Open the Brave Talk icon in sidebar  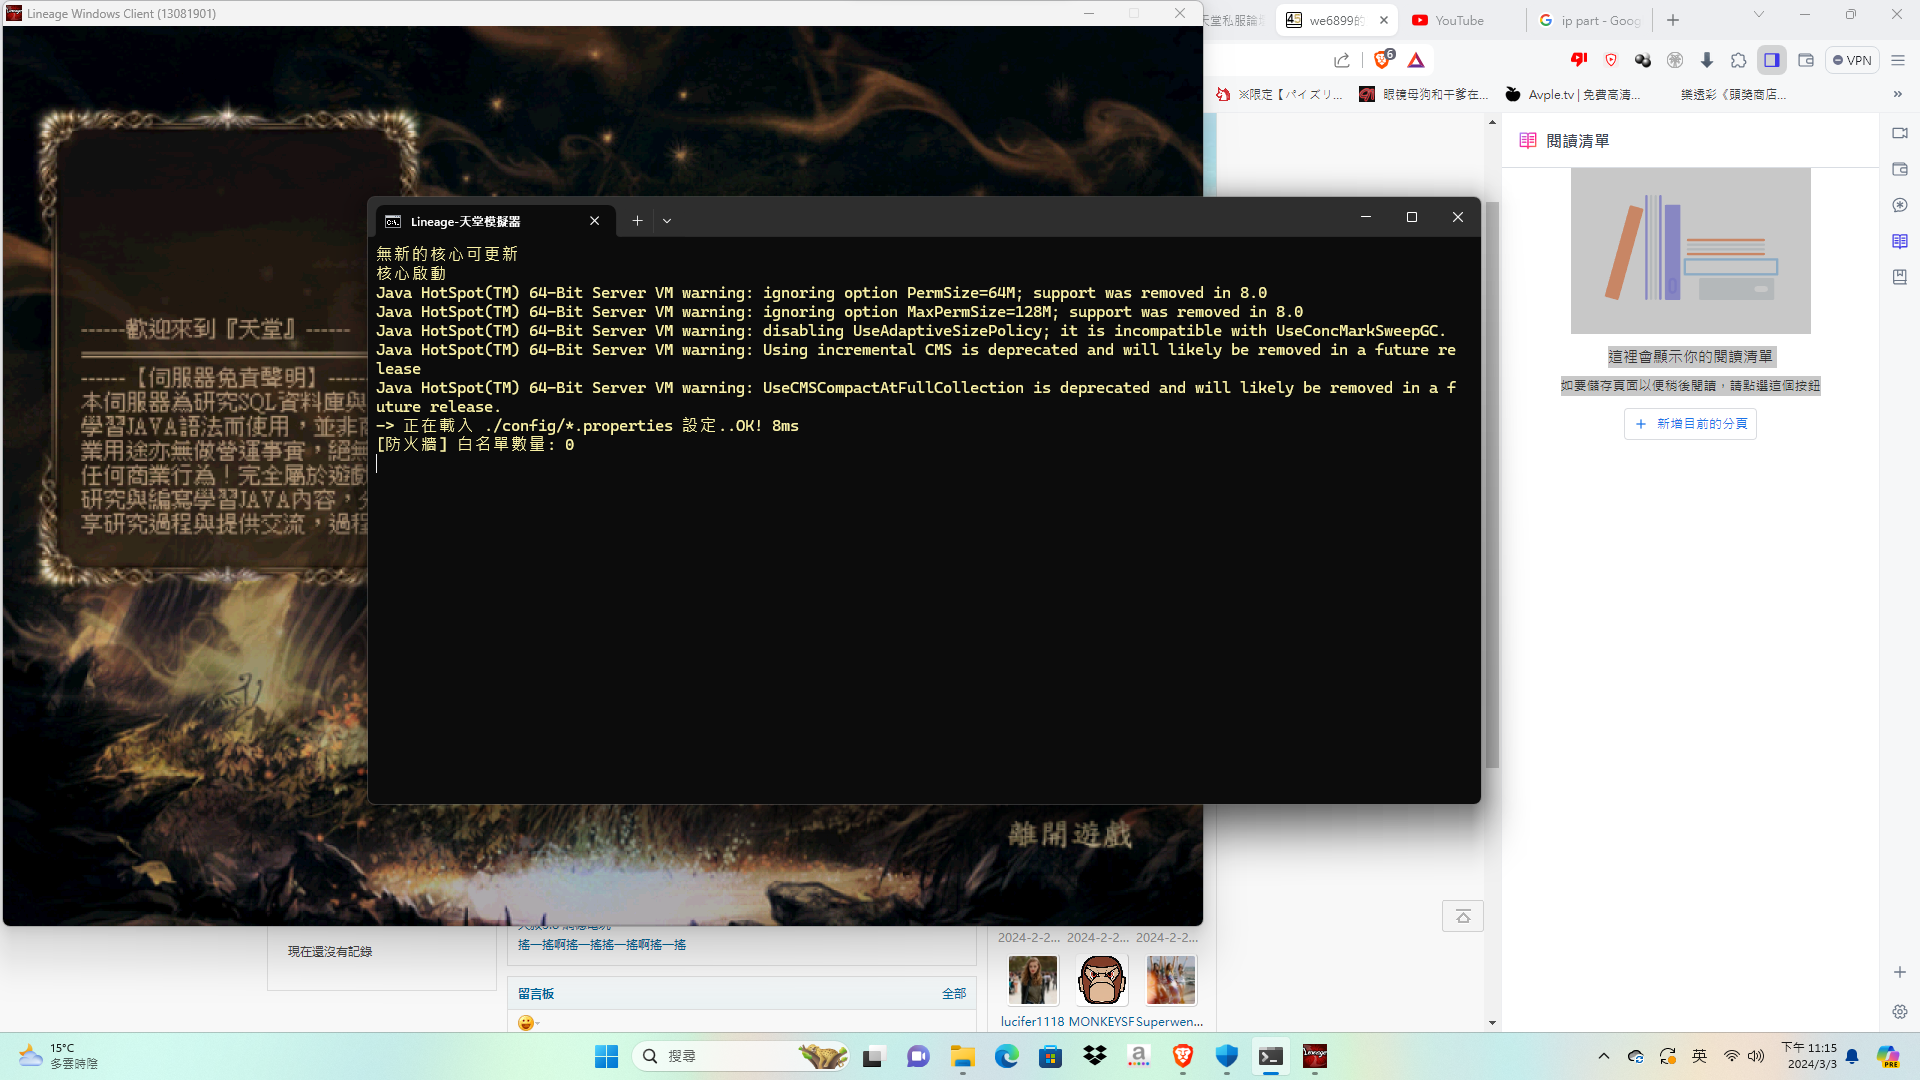1900,133
